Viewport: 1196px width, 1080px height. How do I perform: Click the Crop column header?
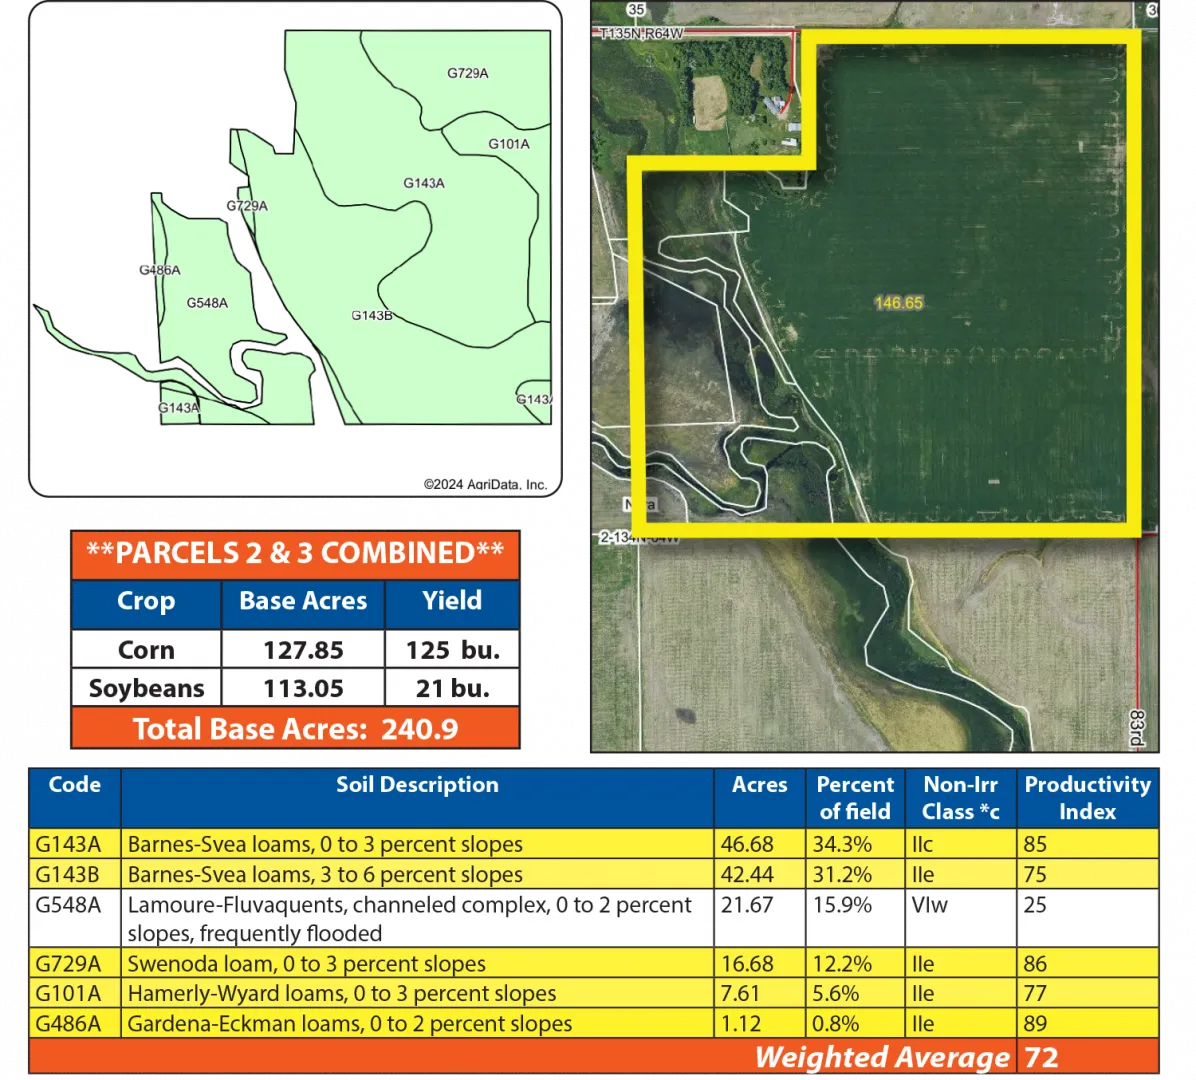pos(146,602)
